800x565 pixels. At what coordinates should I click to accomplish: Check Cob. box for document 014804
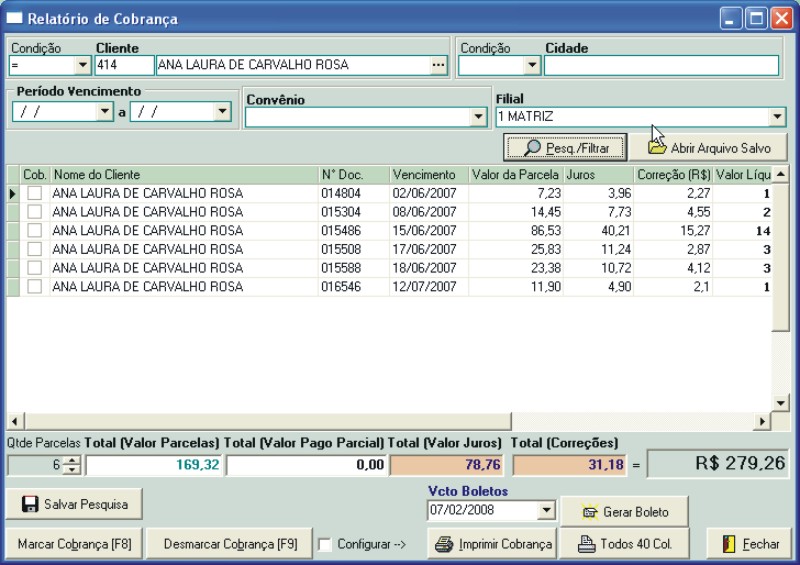(x=35, y=193)
